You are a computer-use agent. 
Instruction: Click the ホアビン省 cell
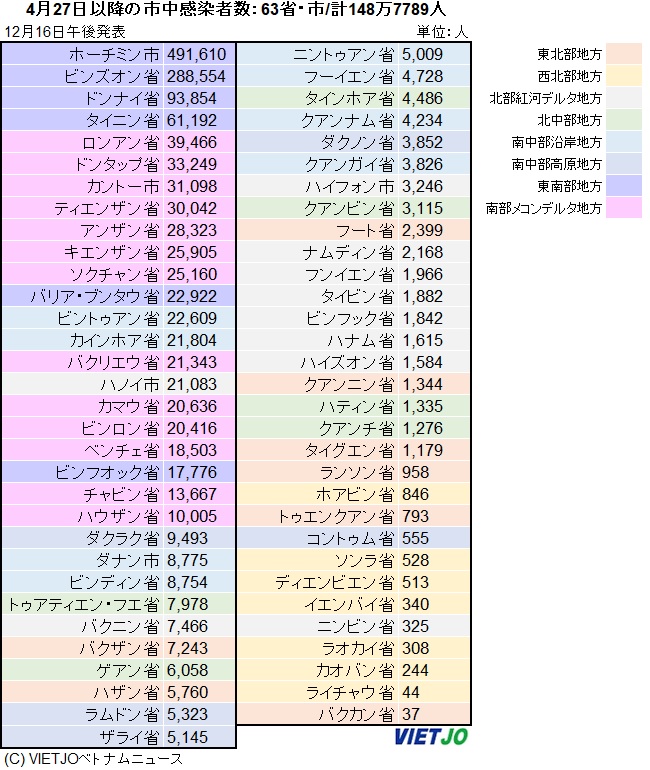[355, 495]
